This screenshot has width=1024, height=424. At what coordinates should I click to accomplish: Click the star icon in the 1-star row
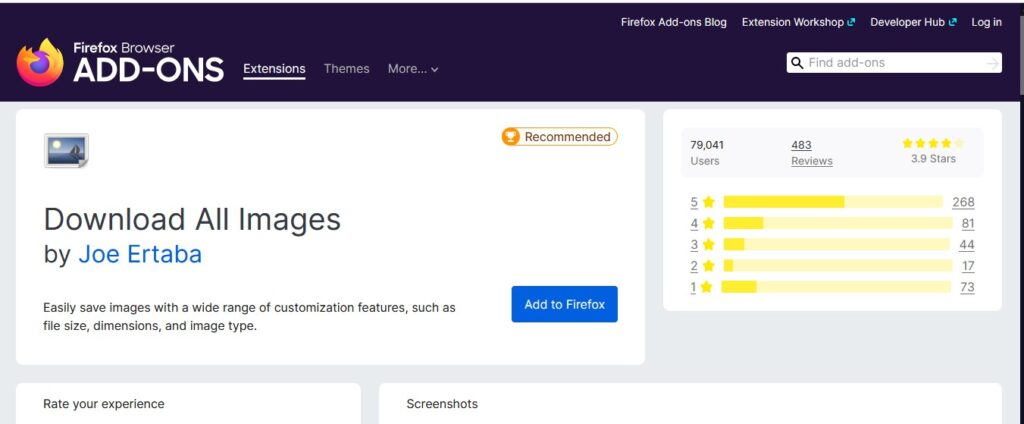tap(707, 287)
